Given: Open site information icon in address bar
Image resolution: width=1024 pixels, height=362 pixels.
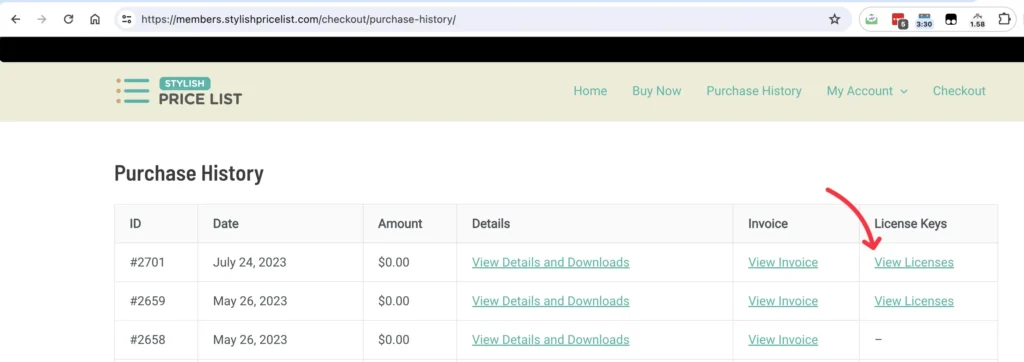Looking at the screenshot, I should point(127,20).
